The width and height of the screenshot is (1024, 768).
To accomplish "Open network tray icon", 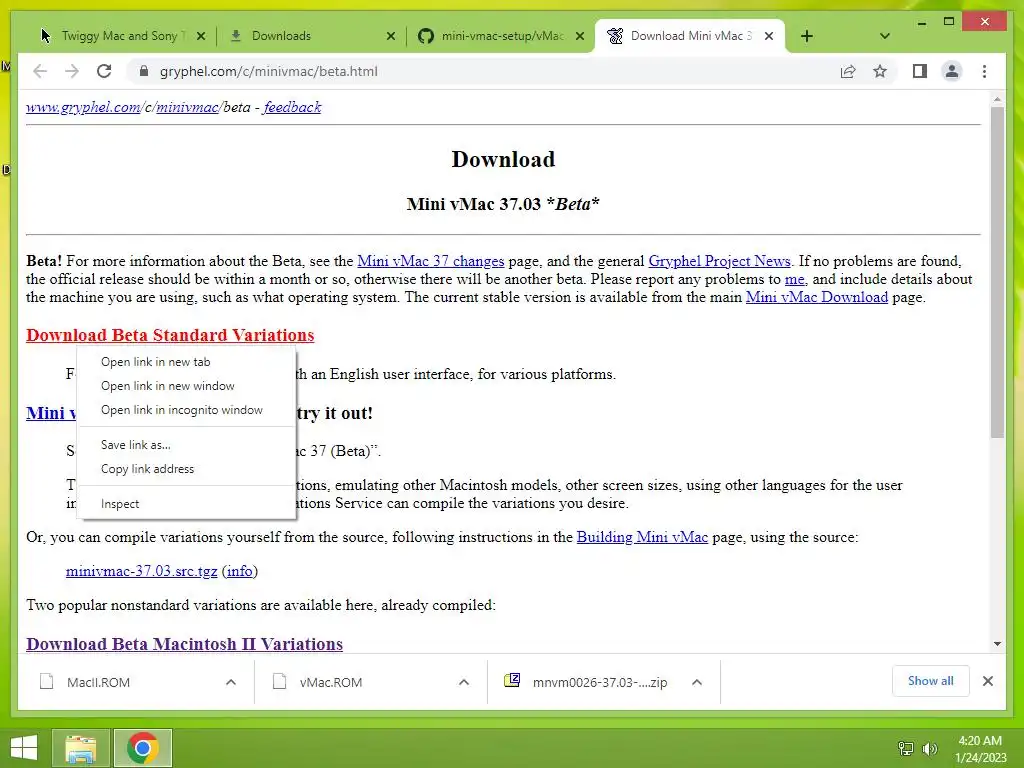I will click(x=905, y=748).
